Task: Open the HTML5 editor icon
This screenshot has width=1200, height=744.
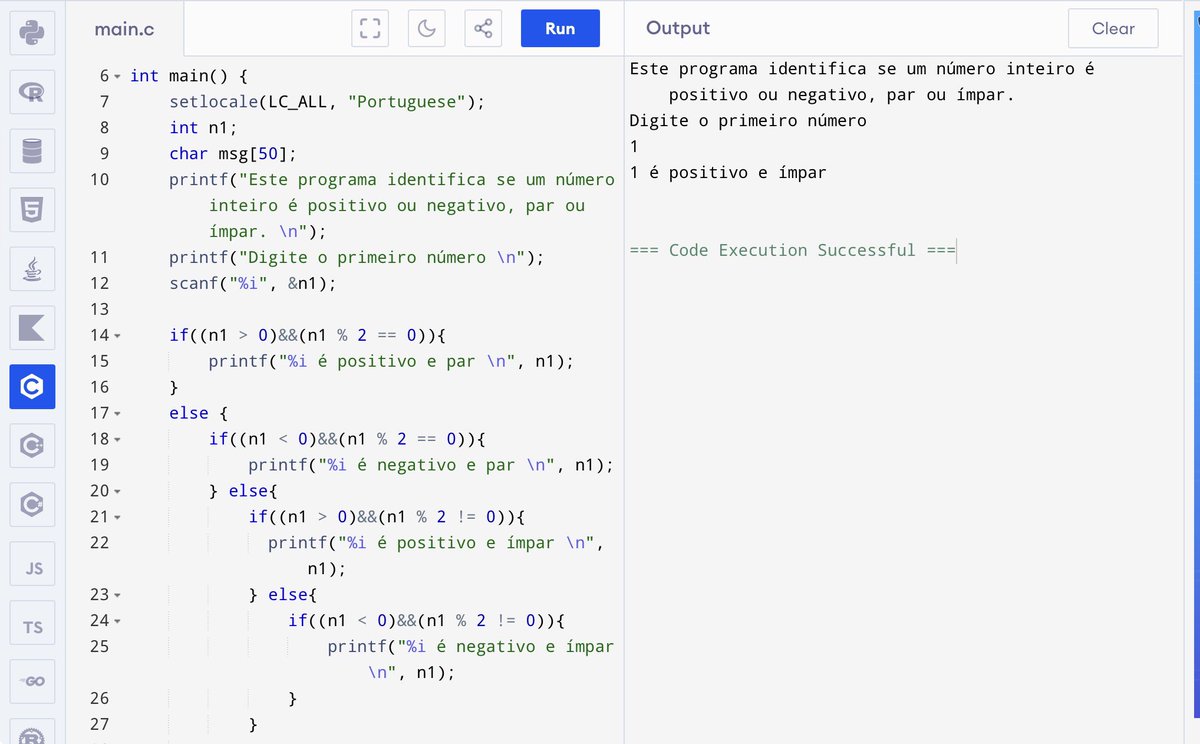Action: click(x=32, y=210)
